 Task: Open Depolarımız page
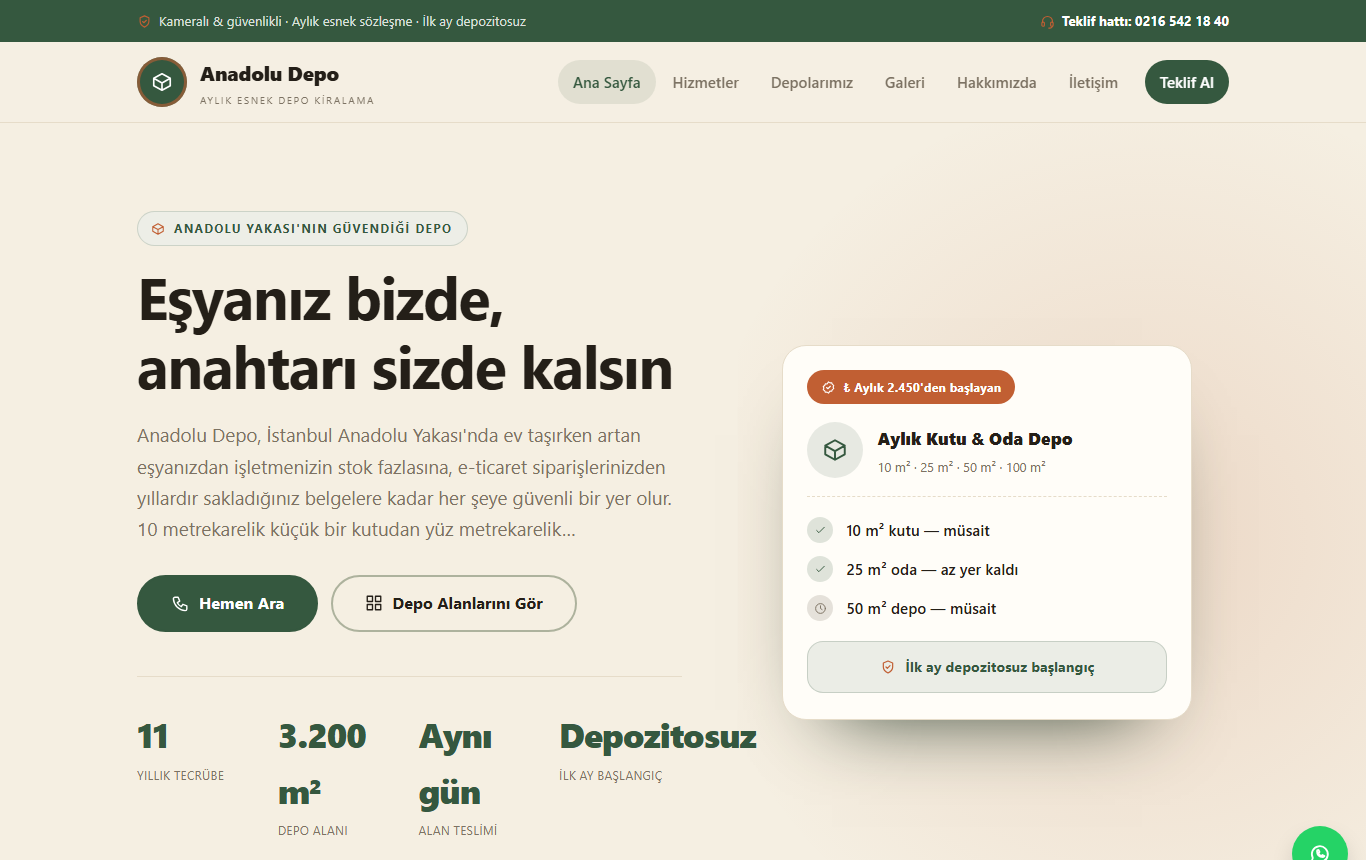click(x=812, y=83)
